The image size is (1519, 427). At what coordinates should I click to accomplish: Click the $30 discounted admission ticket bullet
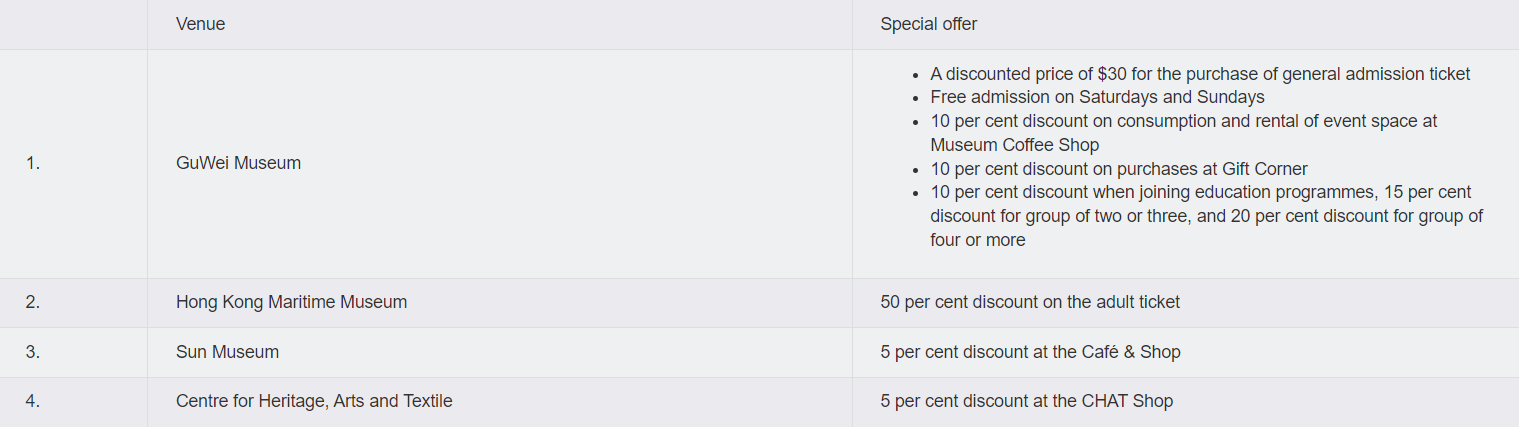coord(1199,74)
